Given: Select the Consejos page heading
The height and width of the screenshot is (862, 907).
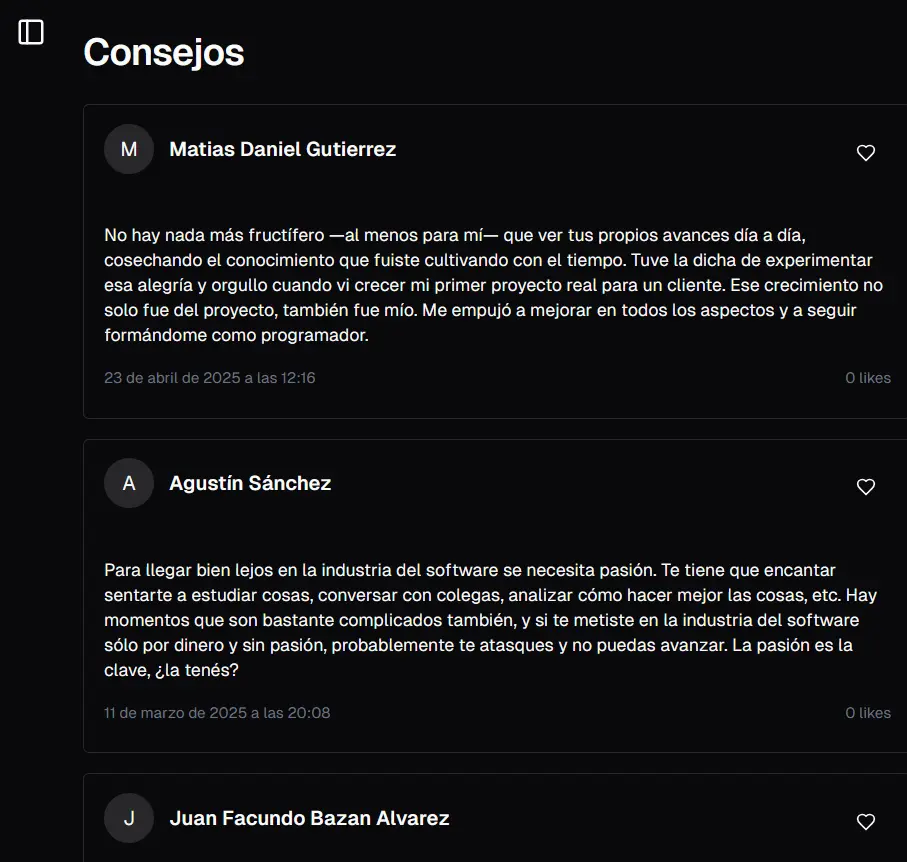Looking at the screenshot, I should [163, 53].
